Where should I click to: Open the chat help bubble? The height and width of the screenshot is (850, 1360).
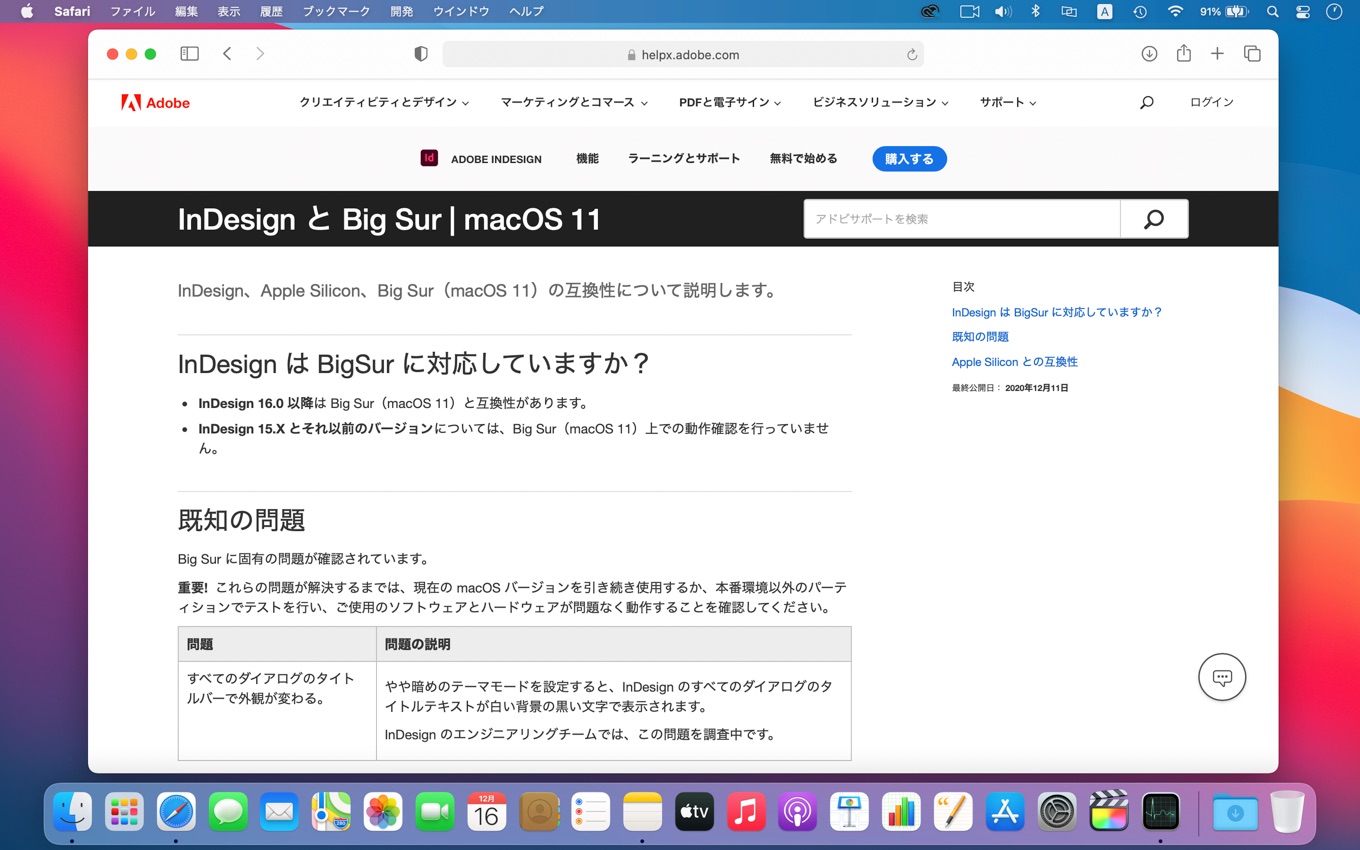[x=1222, y=677]
